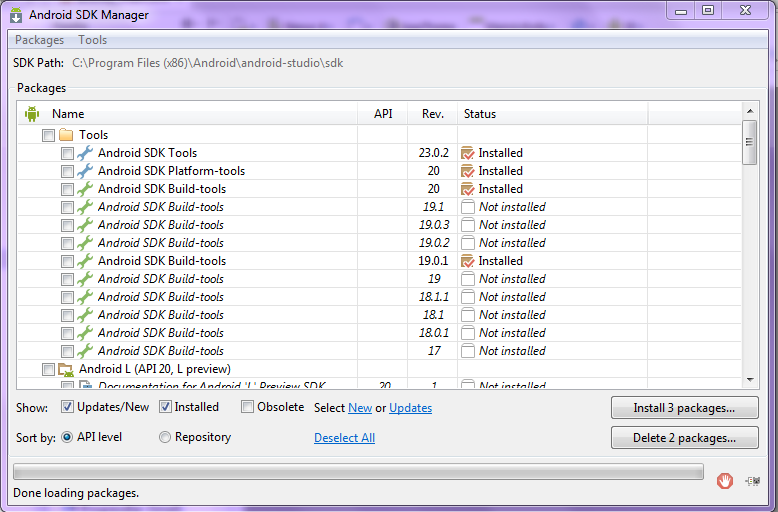The width and height of the screenshot is (778, 512).
Task: Click the red stop hand icon
Action: coord(725,480)
